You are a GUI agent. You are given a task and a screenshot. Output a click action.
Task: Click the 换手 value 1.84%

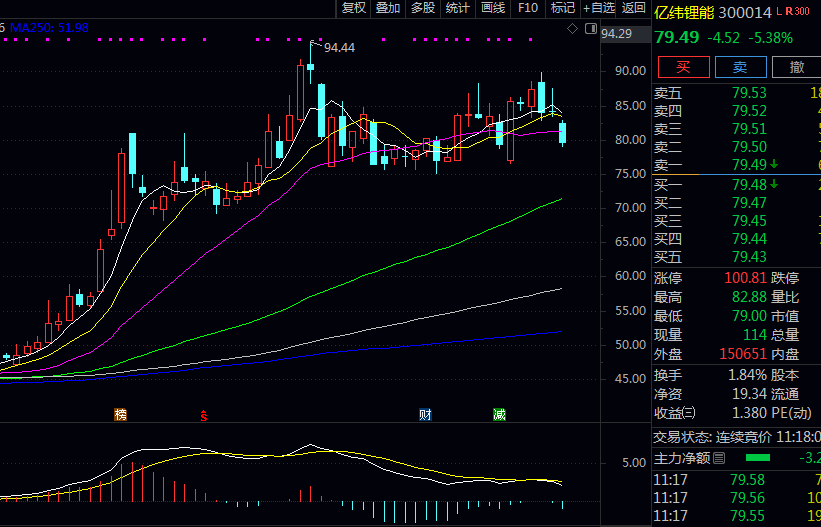[748, 375]
